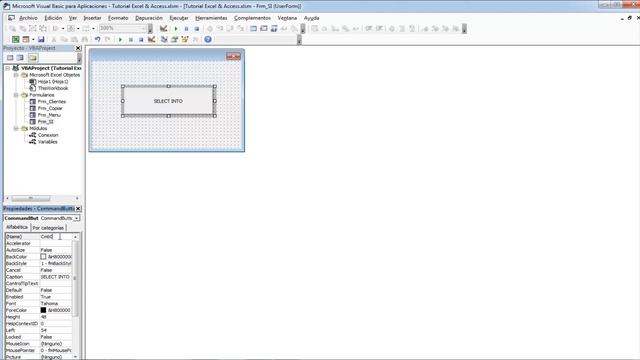
Task: Select Frm_Copiar in the project tree
Action: pyautogui.click(x=50, y=108)
